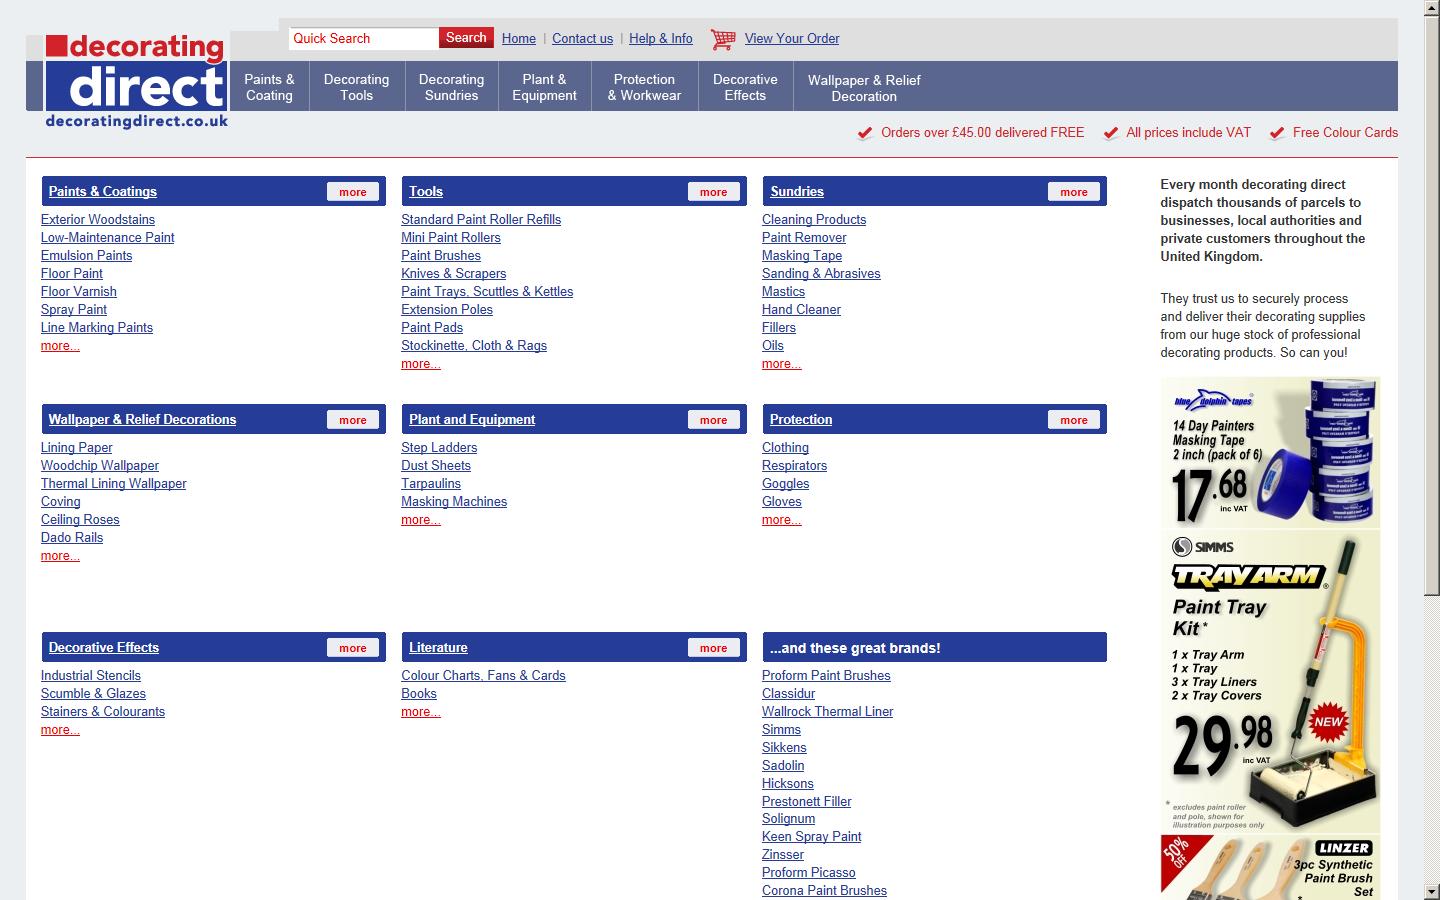The image size is (1440, 900).
Task: Show more under Plant and Equipment list
Action: pos(421,520)
